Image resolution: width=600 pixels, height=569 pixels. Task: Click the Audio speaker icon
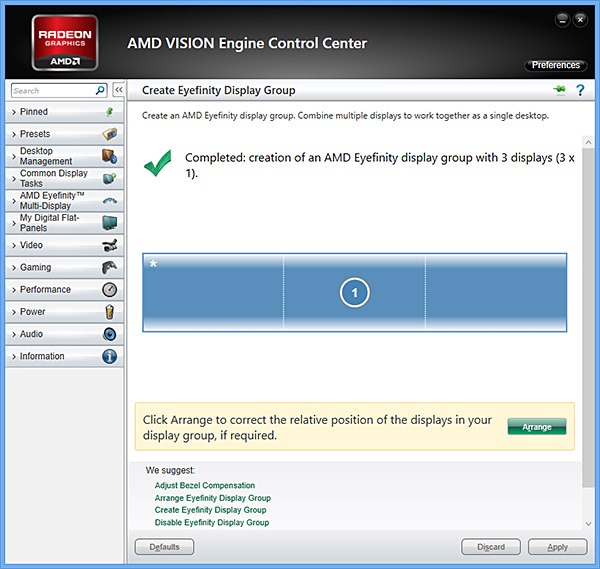(x=110, y=334)
